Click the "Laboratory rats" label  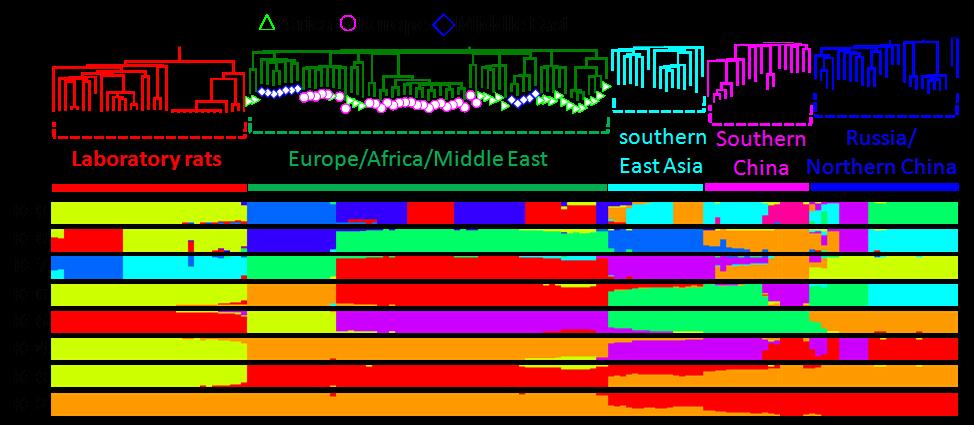click(148, 159)
